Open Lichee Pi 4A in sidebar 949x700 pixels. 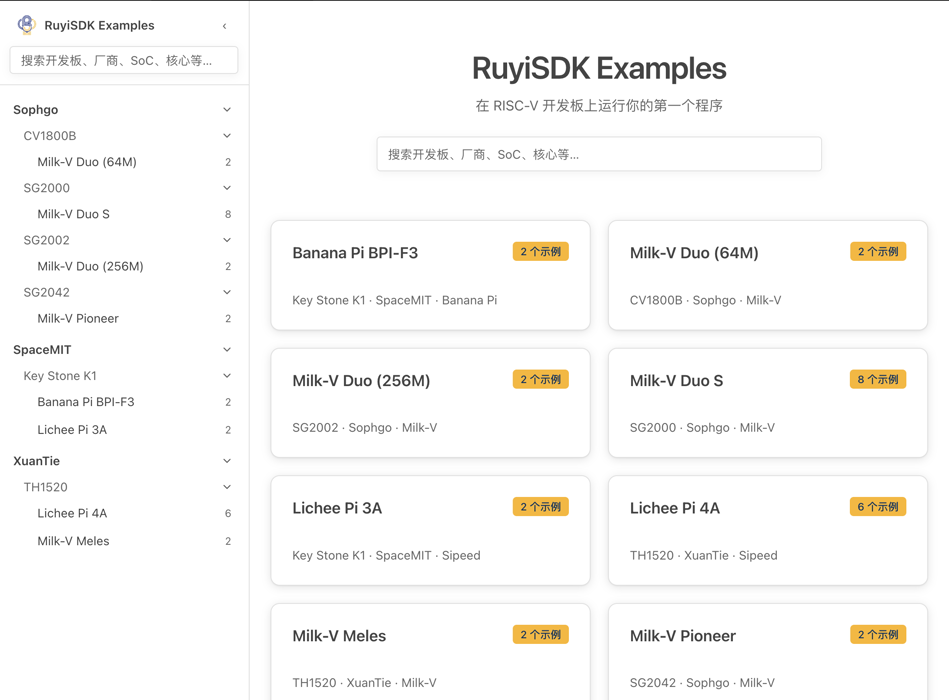pos(72,514)
